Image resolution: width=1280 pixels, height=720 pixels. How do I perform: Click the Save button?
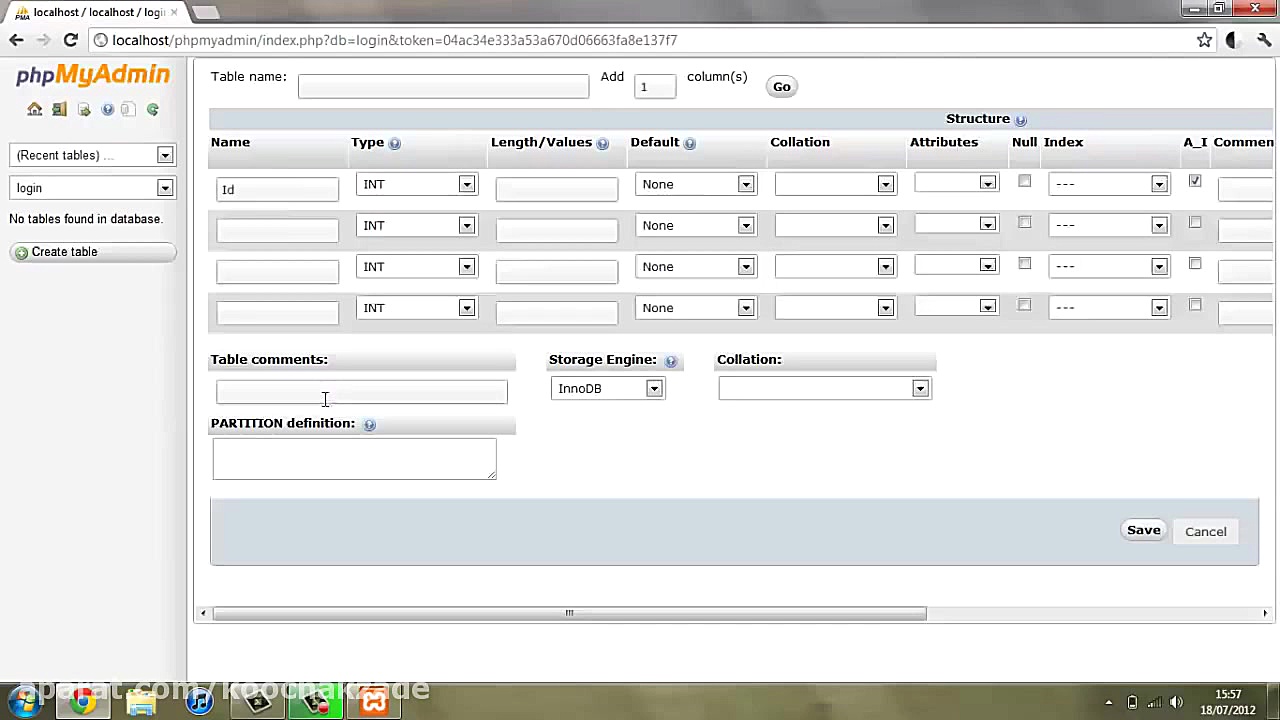pos(1143,530)
